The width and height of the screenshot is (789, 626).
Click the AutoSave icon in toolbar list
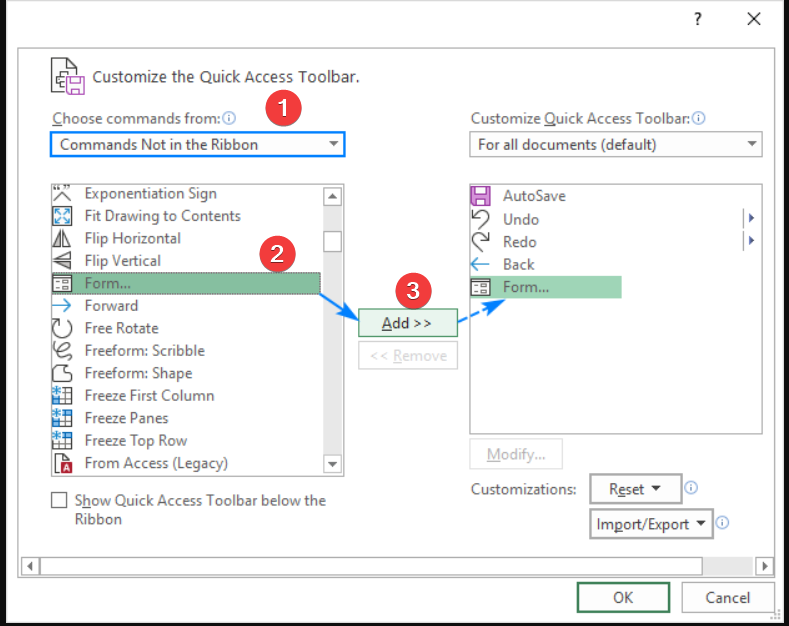coord(481,196)
